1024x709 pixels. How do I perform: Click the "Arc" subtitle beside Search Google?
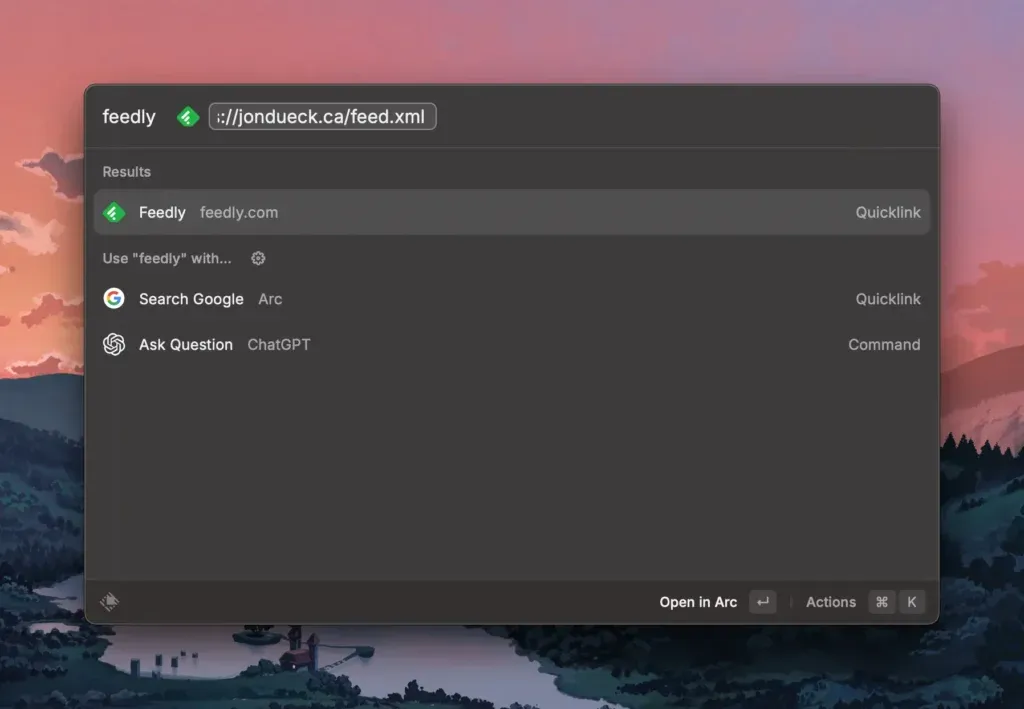tap(270, 299)
